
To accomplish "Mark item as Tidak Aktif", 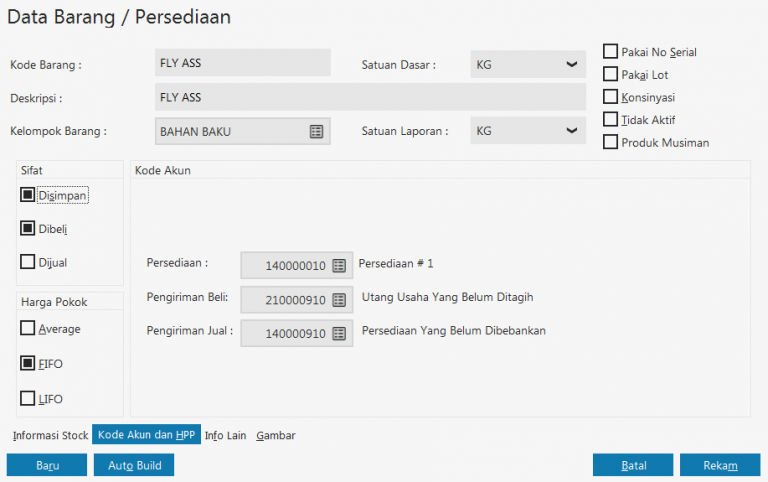I will 611,120.
